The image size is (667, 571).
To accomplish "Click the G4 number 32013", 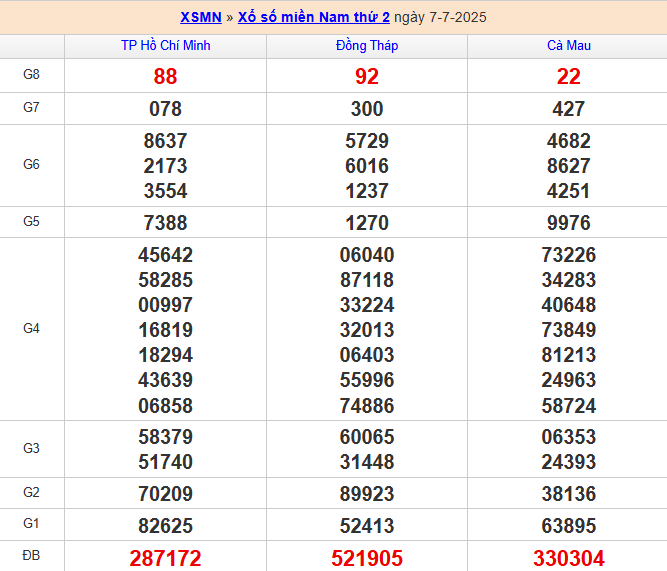I will tap(367, 330).
